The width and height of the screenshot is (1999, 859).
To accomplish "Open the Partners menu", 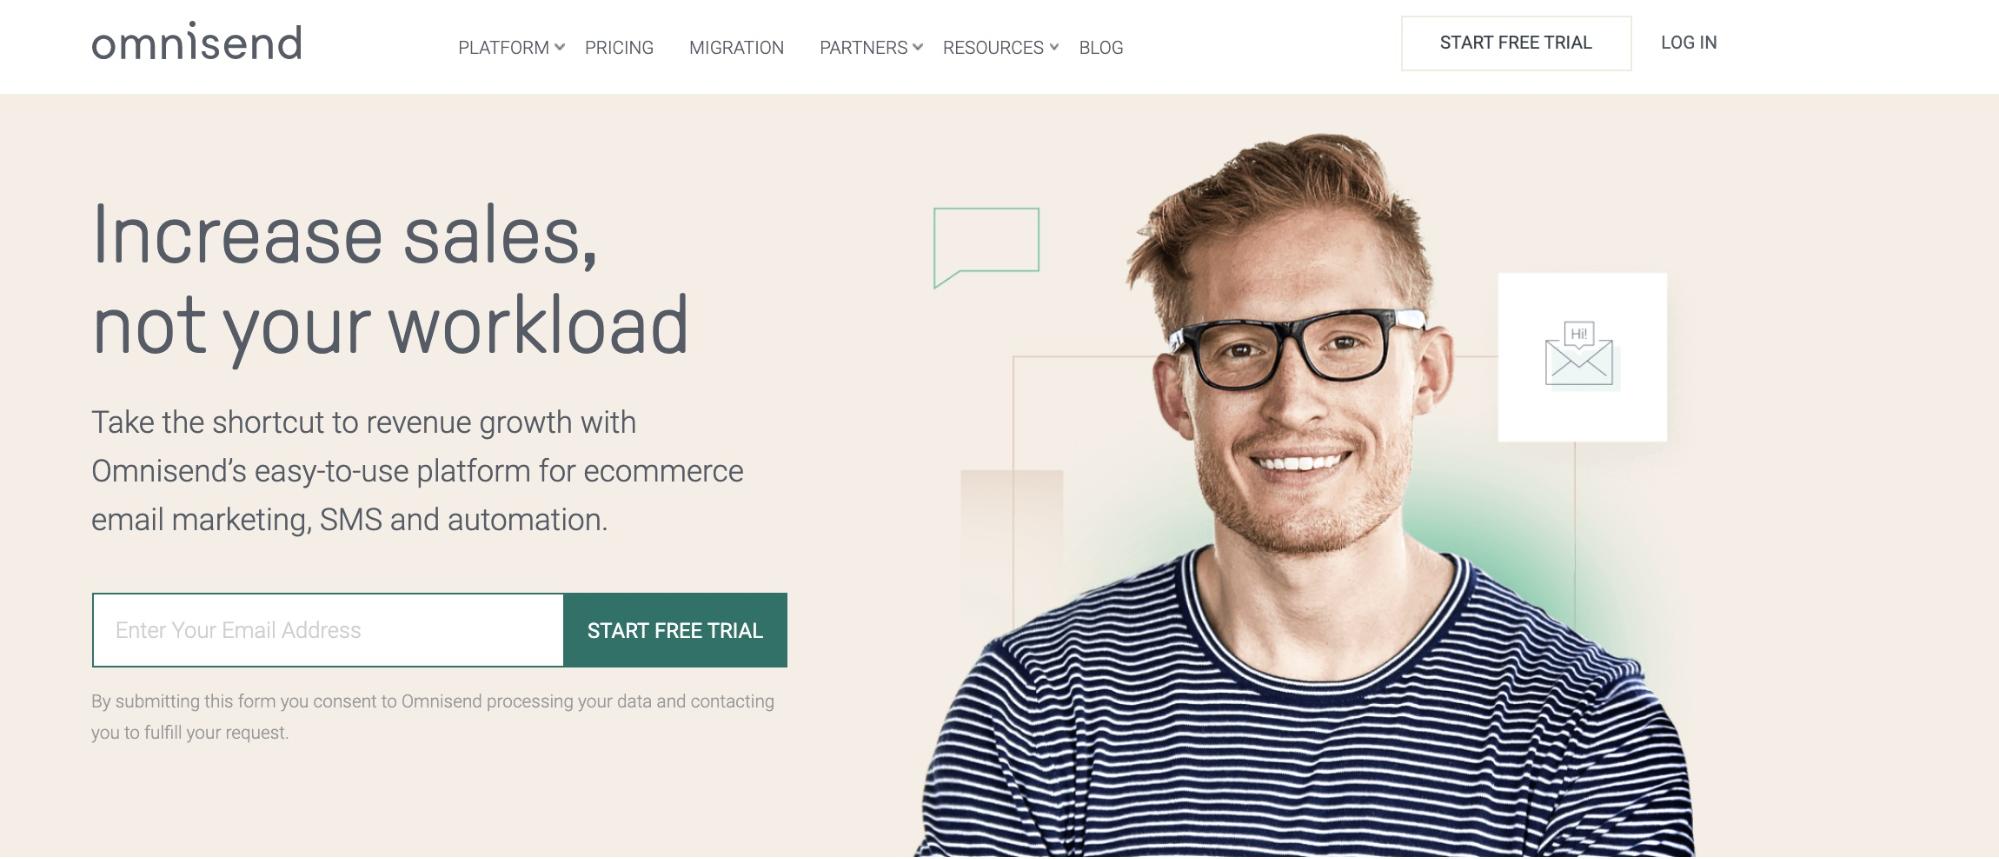I will (x=863, y=48).
